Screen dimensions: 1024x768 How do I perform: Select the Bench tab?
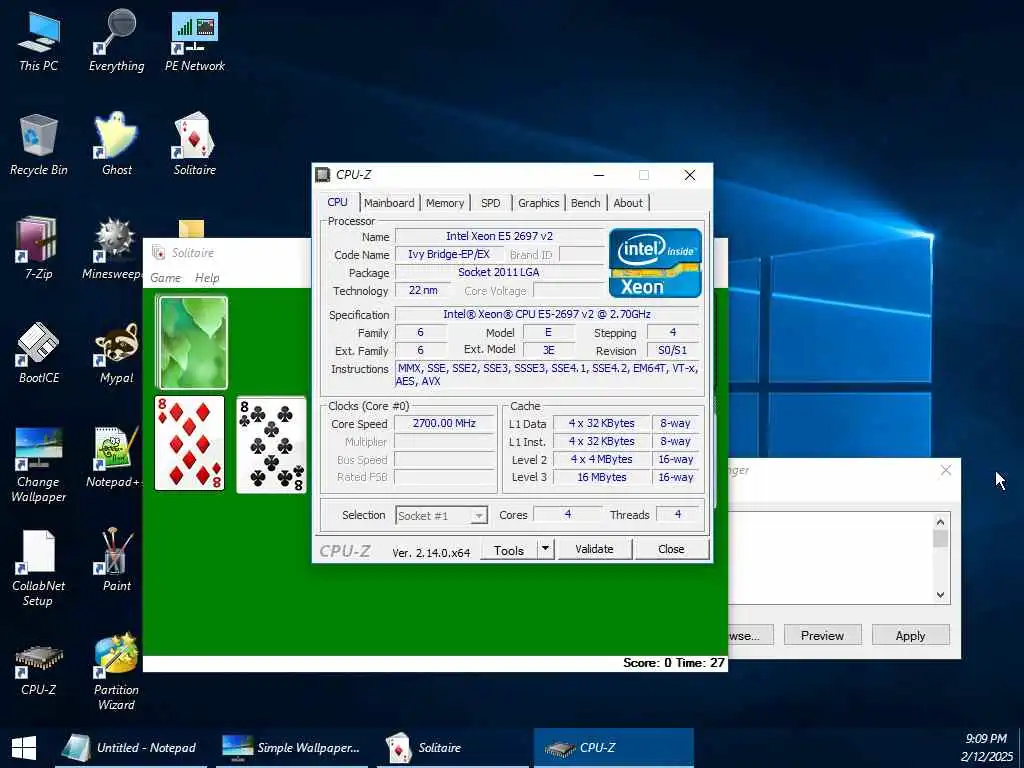(585, 203)
